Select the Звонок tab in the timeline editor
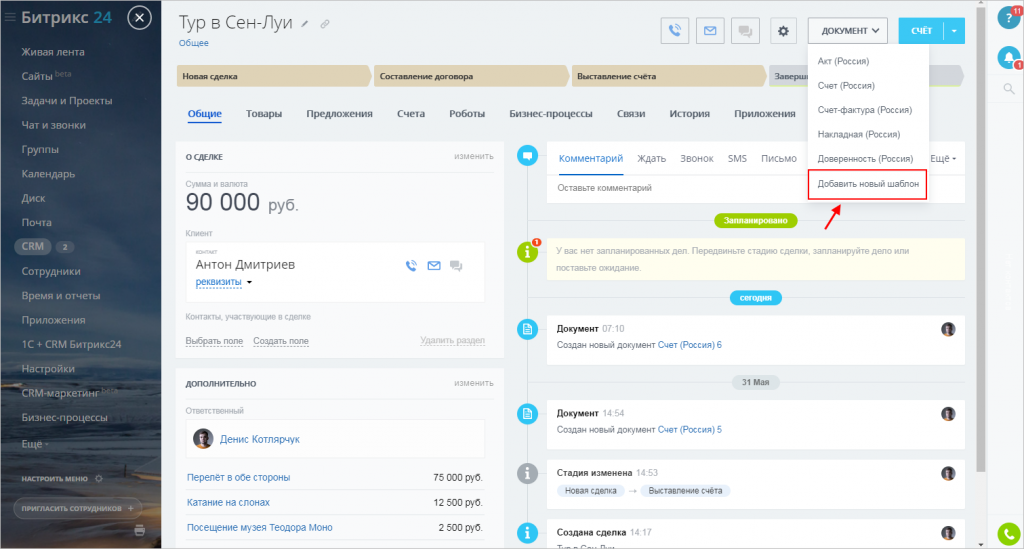This screenshot has width=1024, height=549. (697, 159)
